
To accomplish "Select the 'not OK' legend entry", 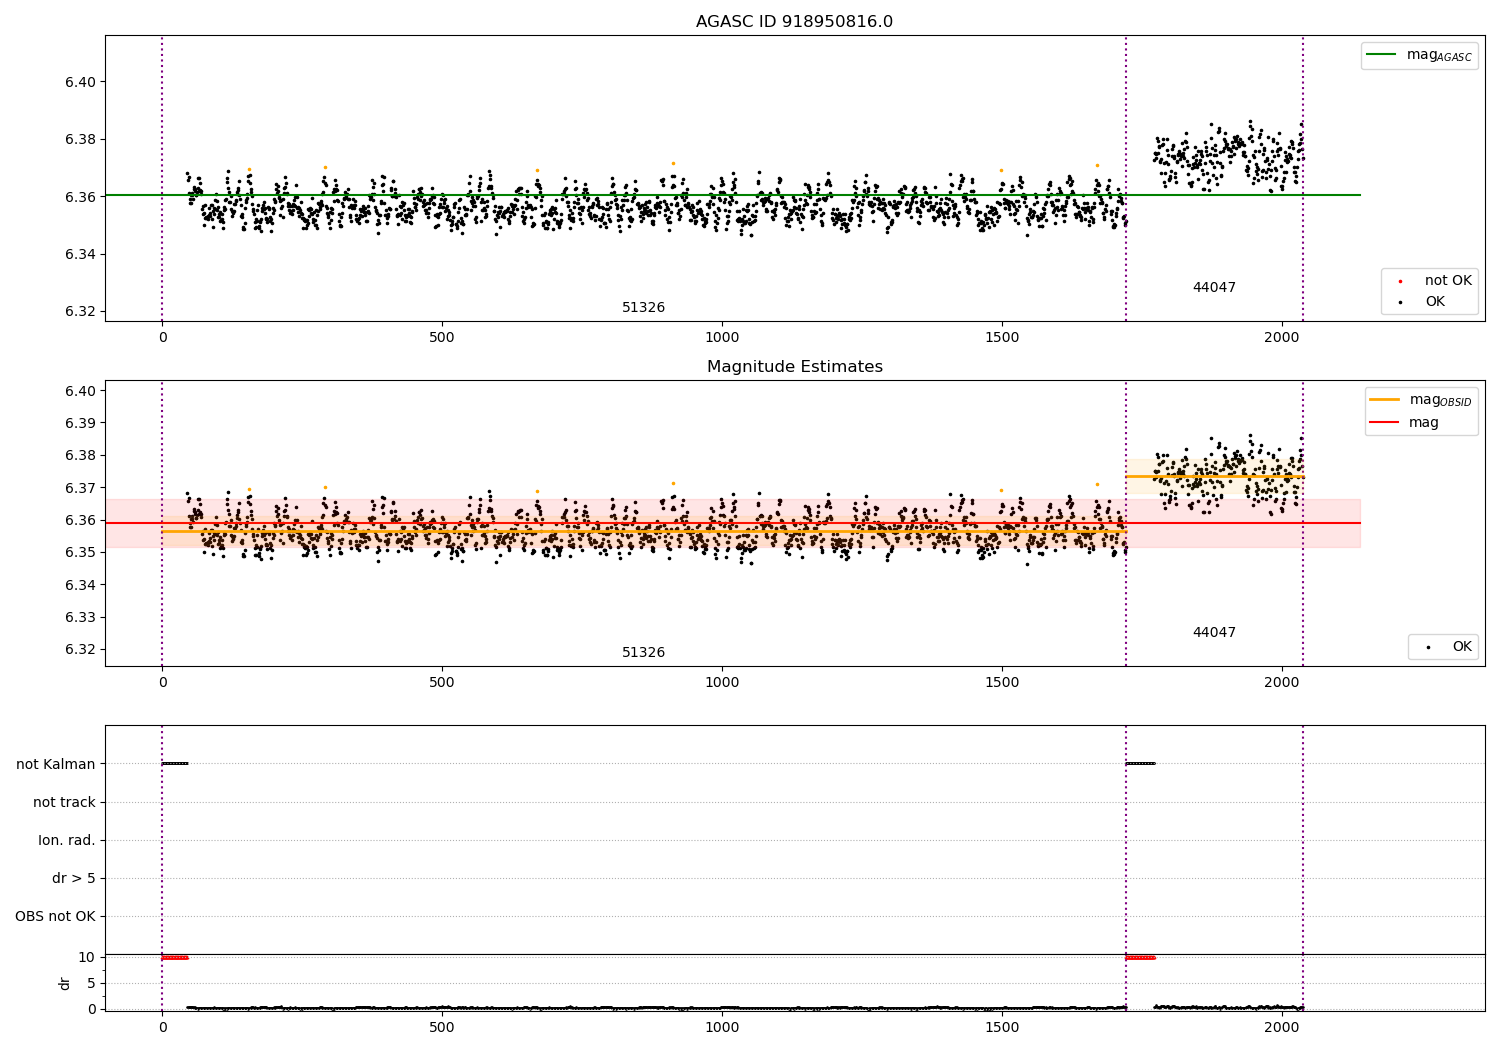I will (1434, 281).
